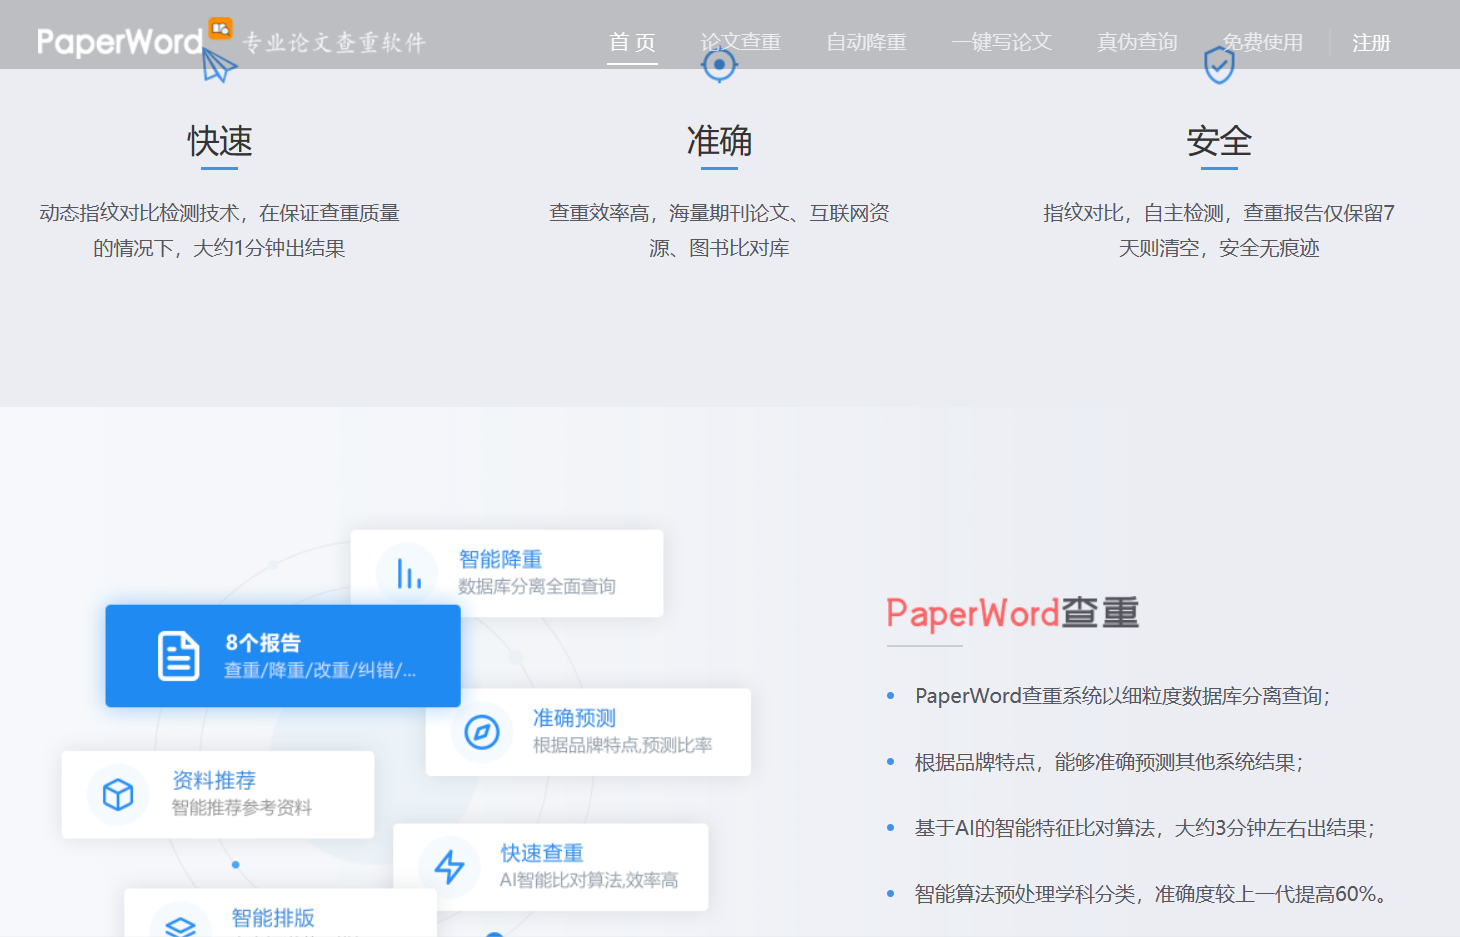Click the document icon inside the 8个报告 card
1460x937 pixels.
point(179,655)
